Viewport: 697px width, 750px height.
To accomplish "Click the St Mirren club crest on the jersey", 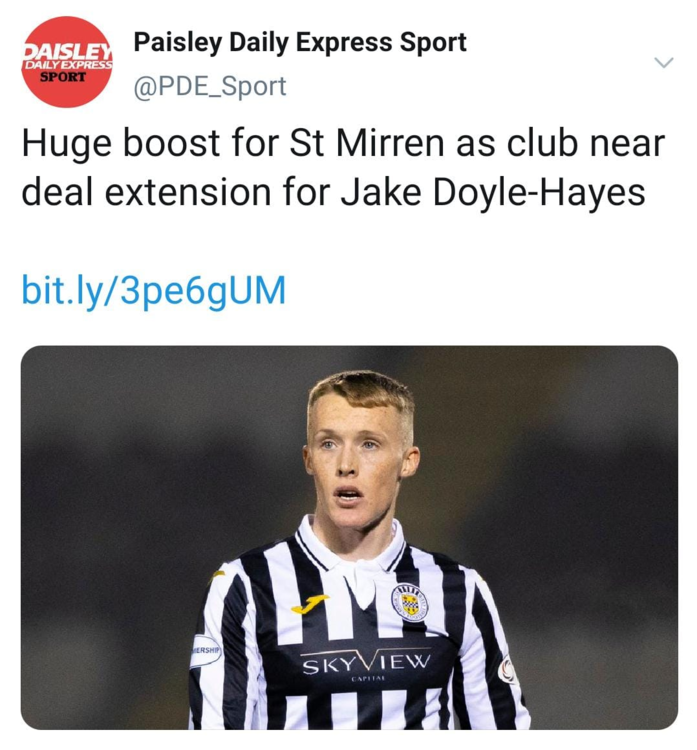I will 409,603.
